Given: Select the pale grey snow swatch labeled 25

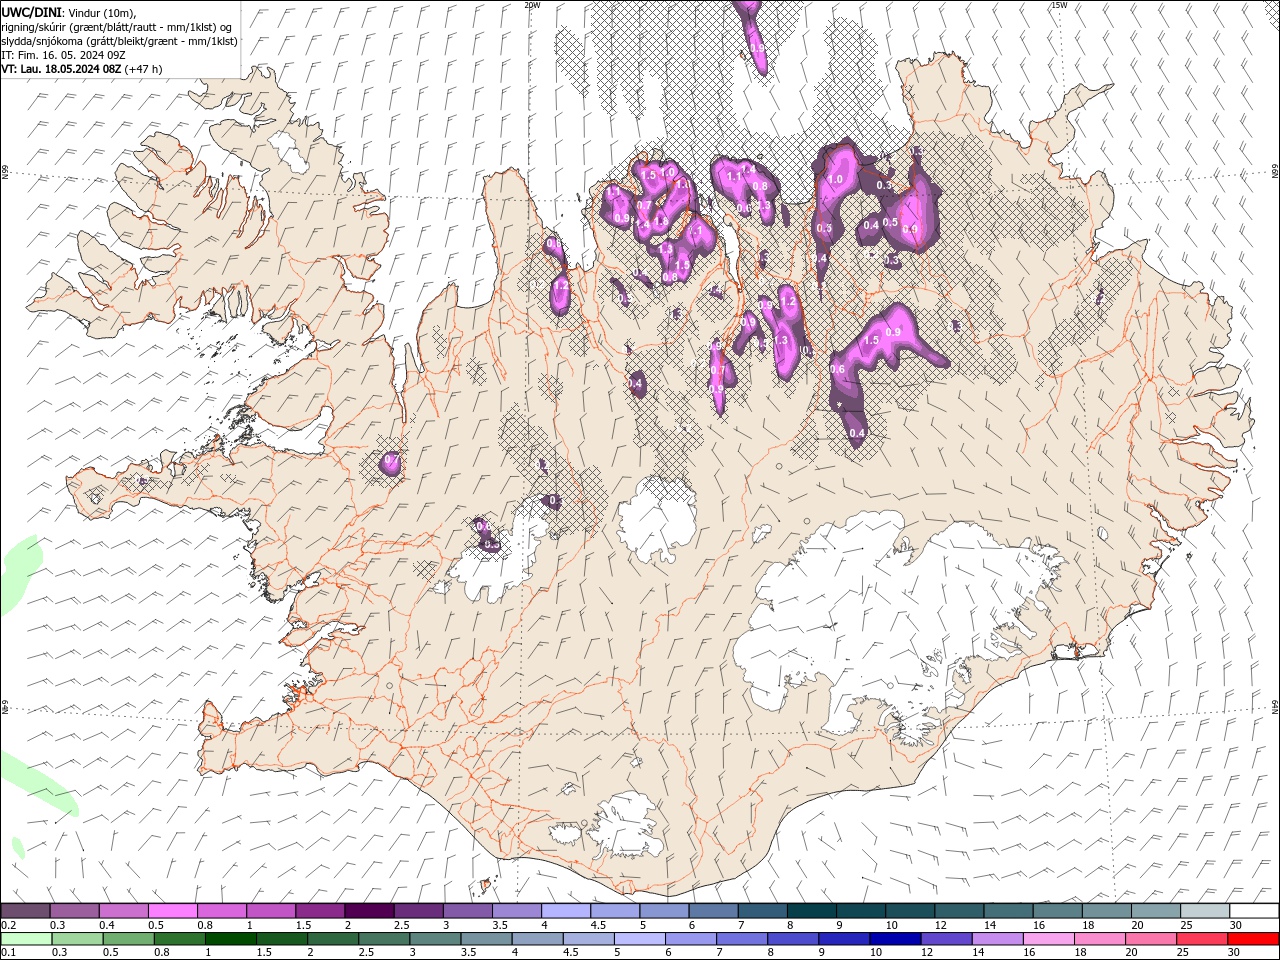Looking at the screenshot, I should click(x=1205, y=911).
